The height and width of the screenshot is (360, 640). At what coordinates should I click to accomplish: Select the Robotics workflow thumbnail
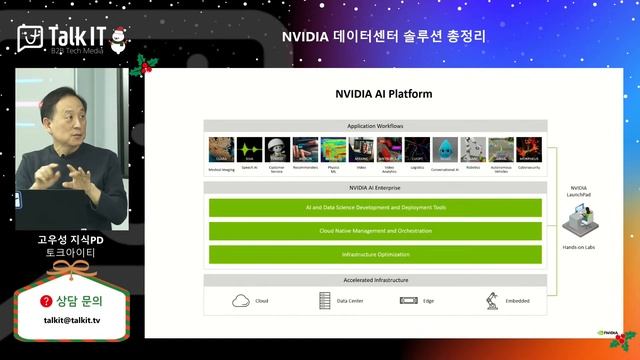(473, 149)
